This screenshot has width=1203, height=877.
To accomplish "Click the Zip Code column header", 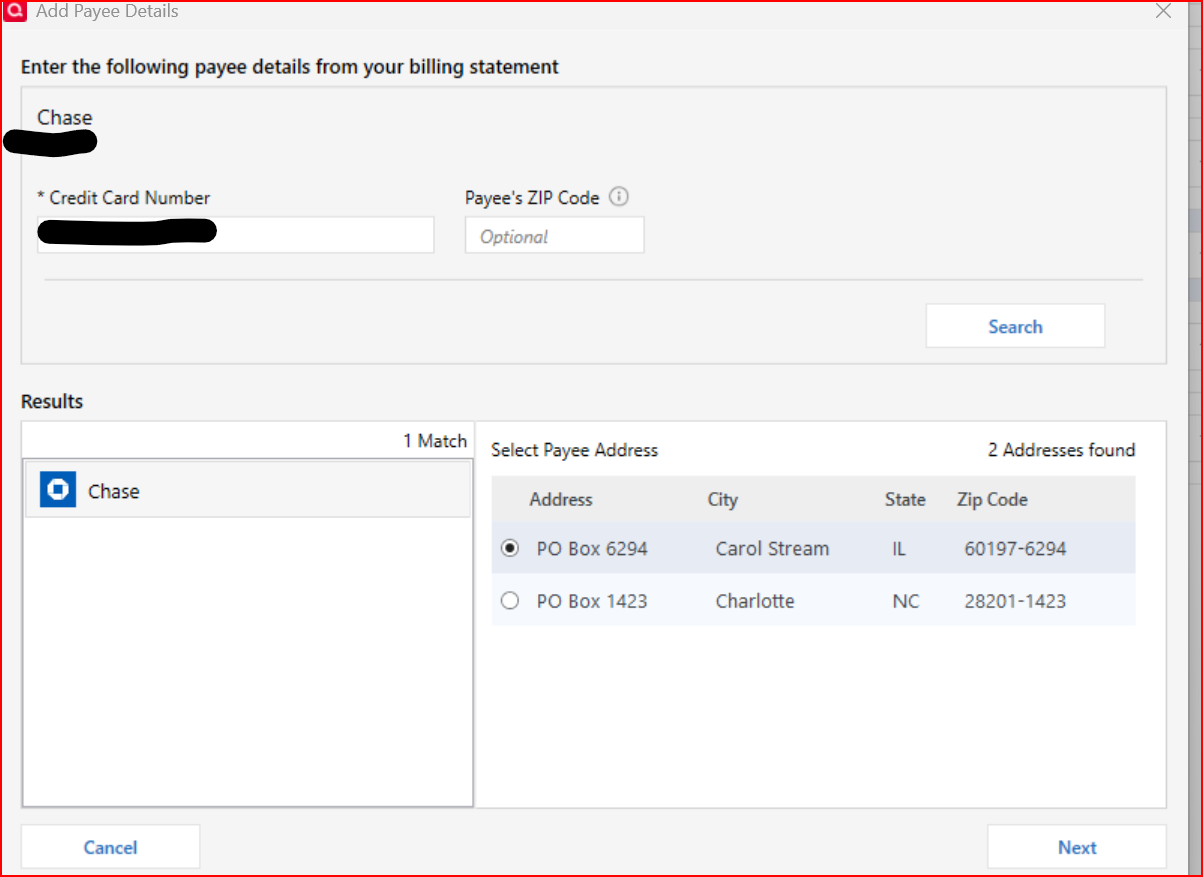I will [x=992, y=500].
